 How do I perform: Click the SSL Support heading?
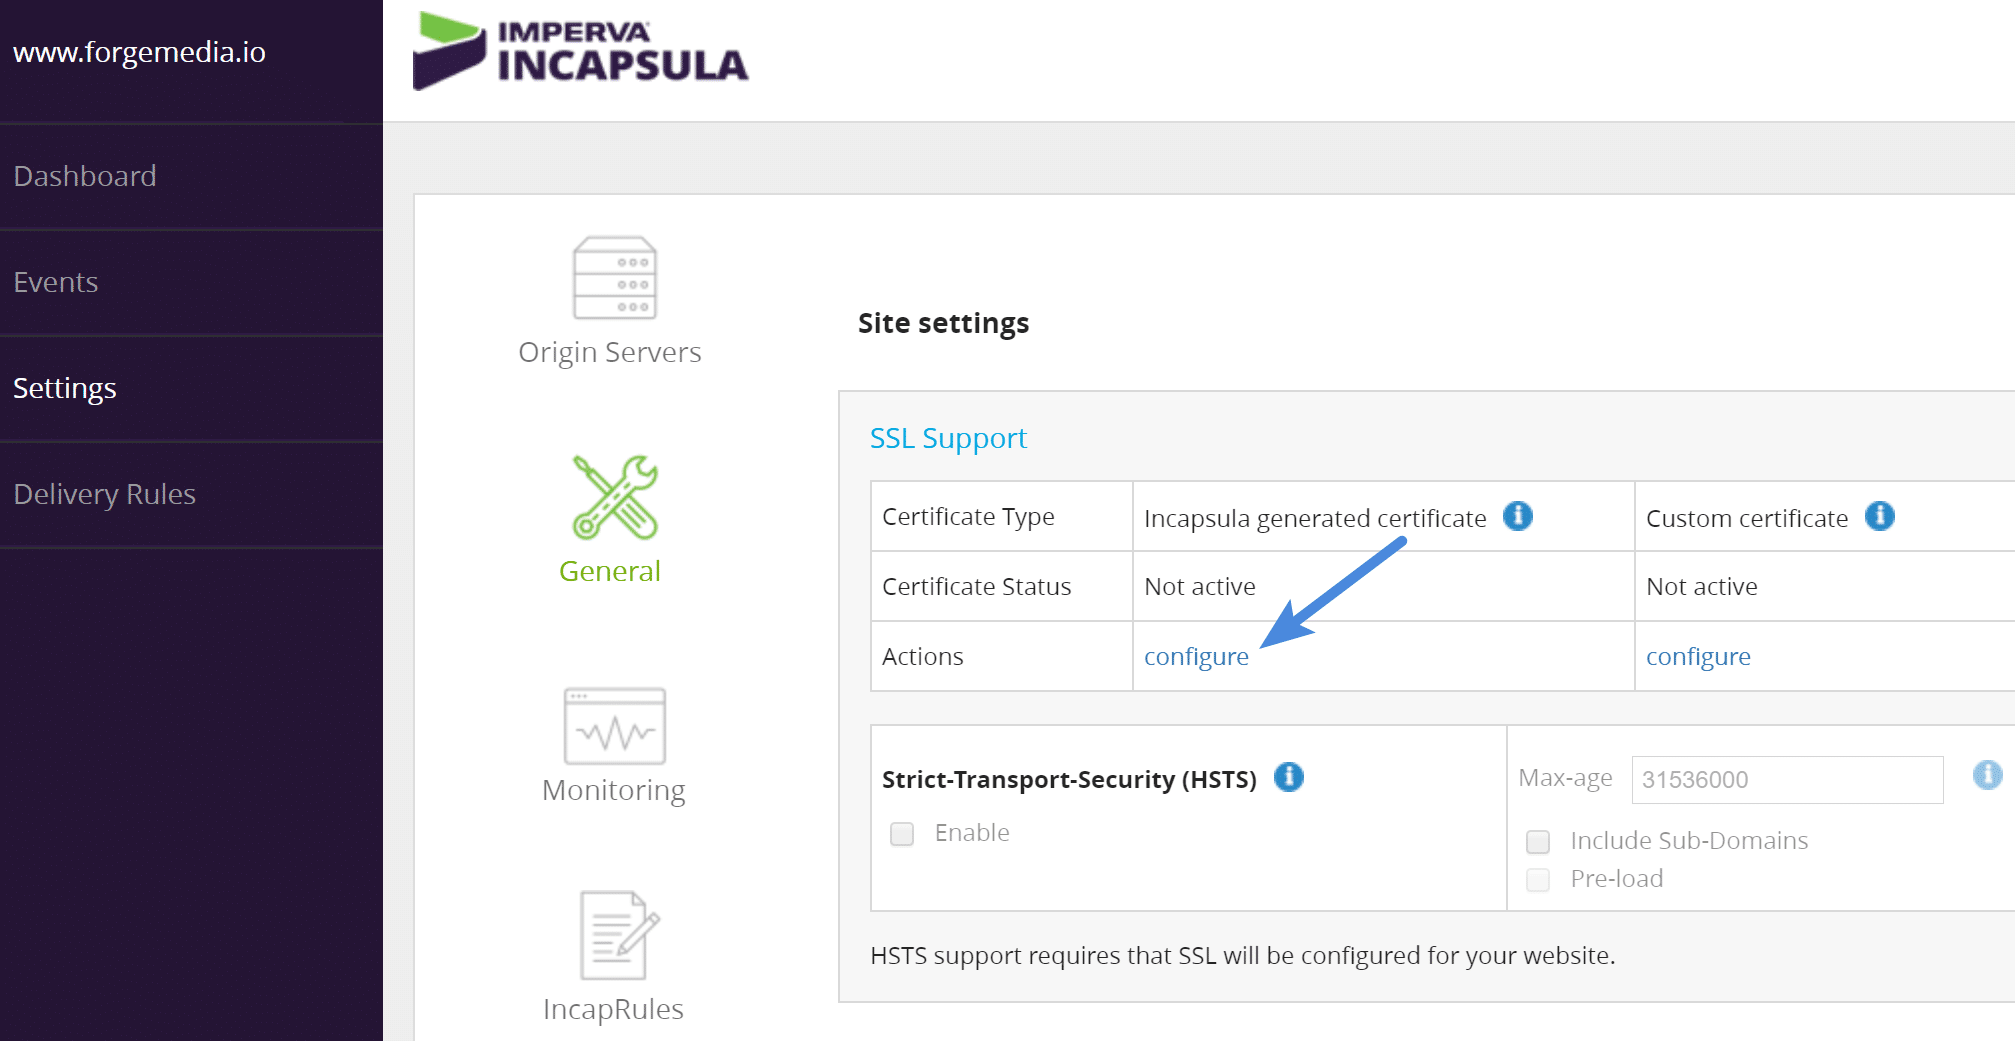coord(948,438)
